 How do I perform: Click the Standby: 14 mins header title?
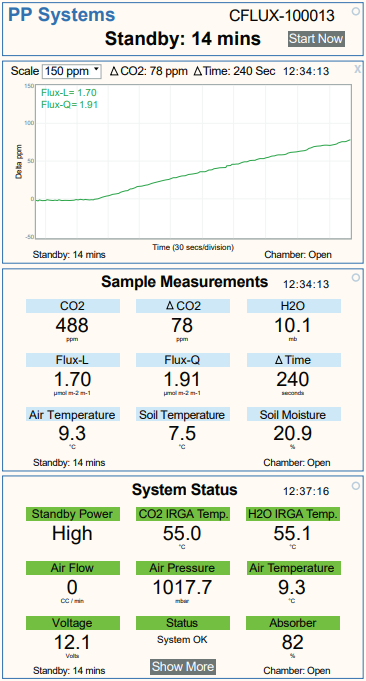click(183, 39)
